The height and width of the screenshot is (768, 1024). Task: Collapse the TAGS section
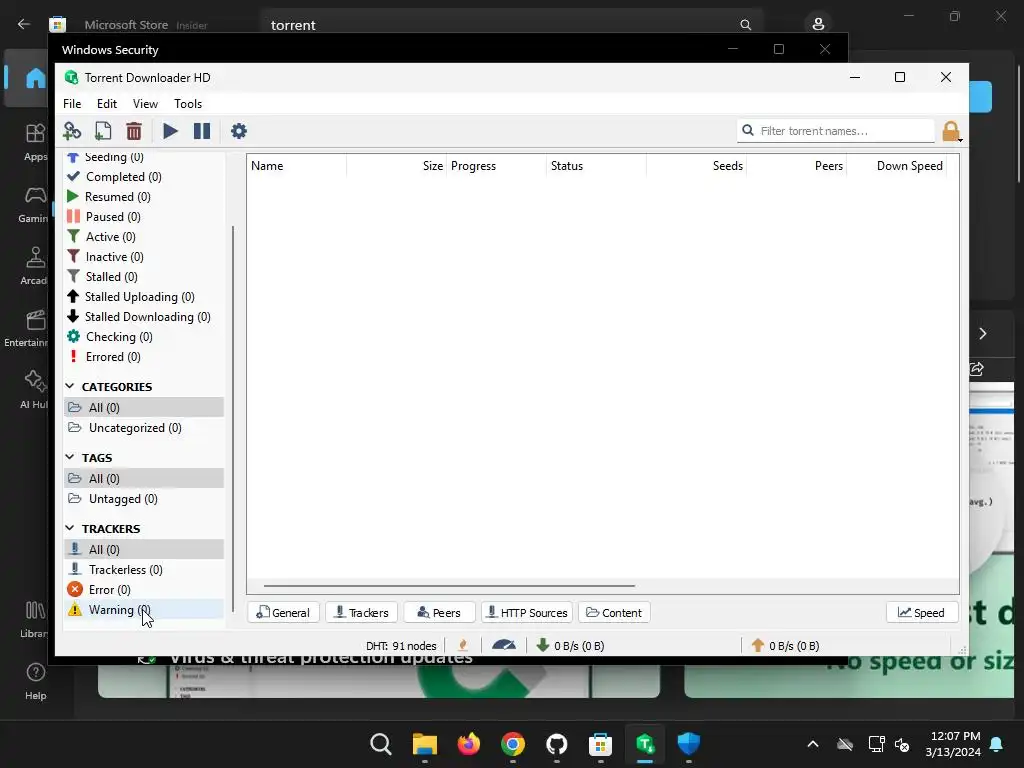click(70, 458)
